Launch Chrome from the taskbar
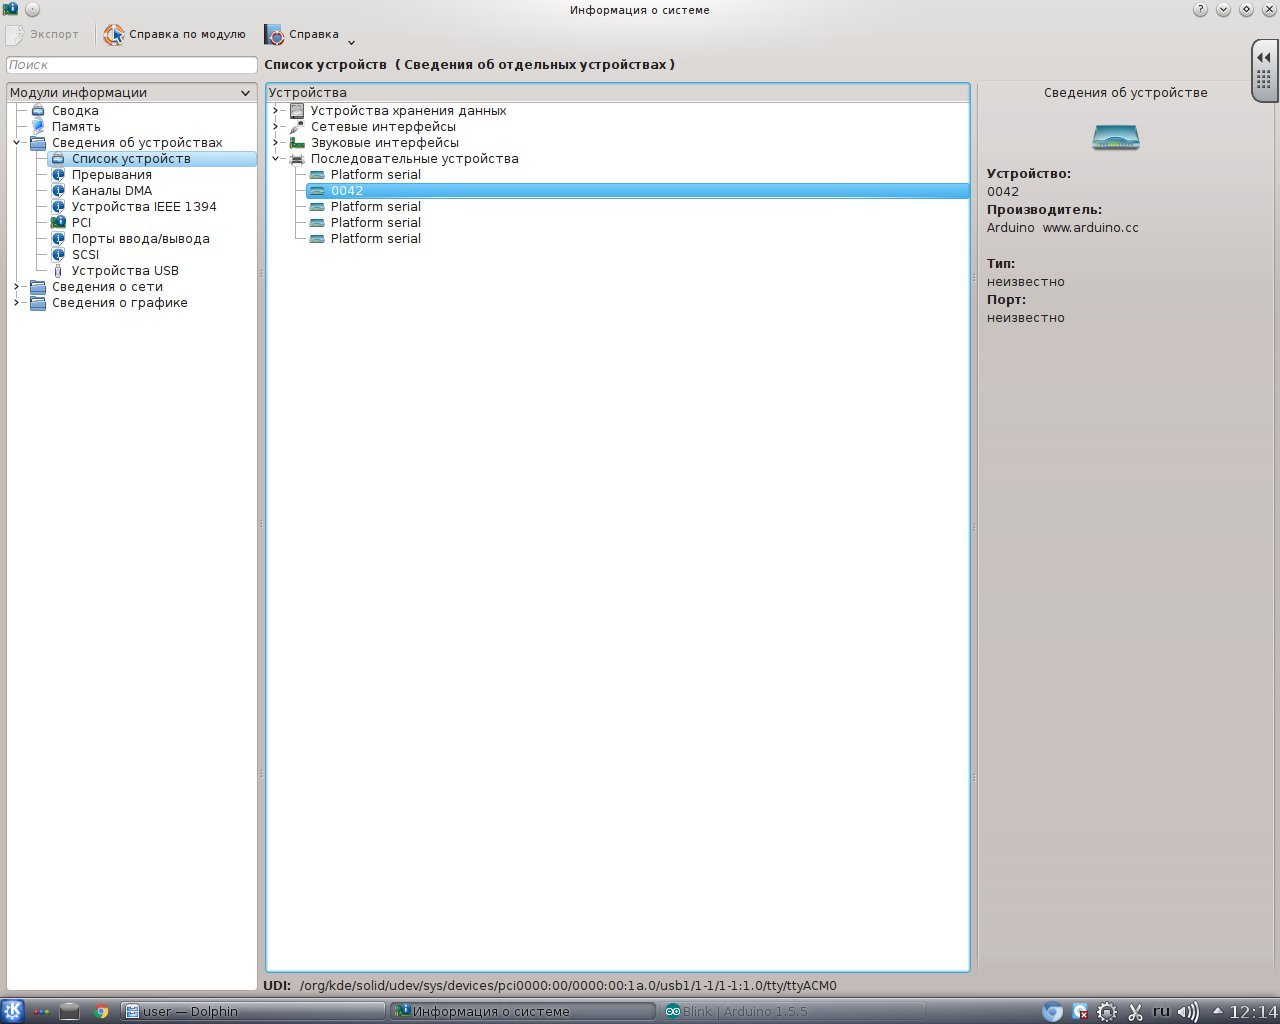The width and height of the screenshot is (1280, 1024). point(101,1011)
